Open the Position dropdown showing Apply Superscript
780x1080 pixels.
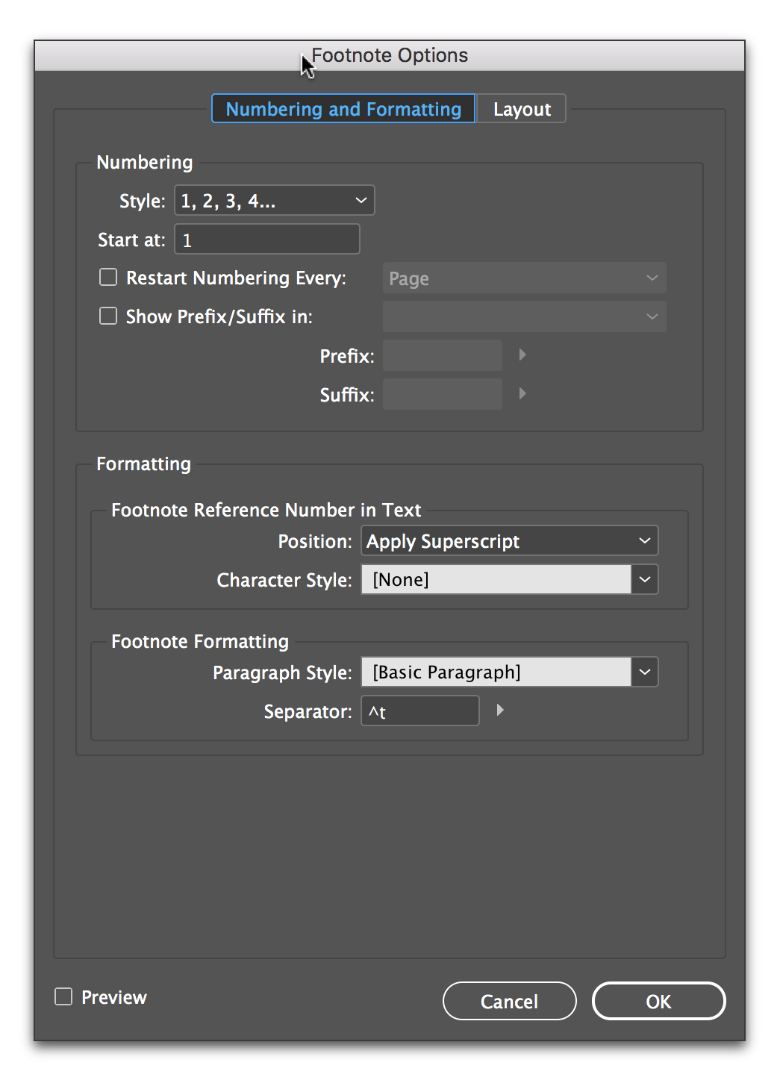click(509, 540)
